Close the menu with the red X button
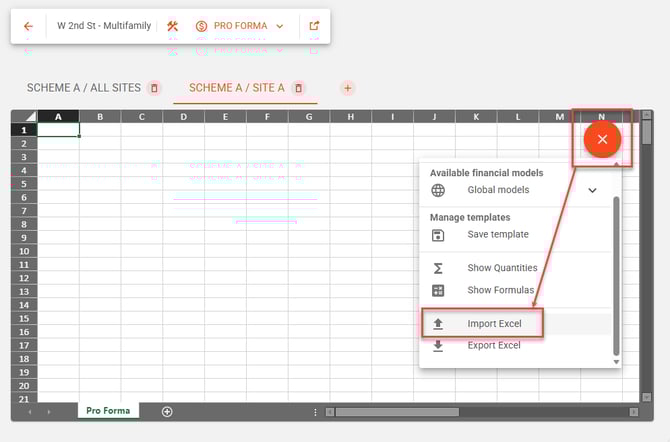 (x=602, y=140)
